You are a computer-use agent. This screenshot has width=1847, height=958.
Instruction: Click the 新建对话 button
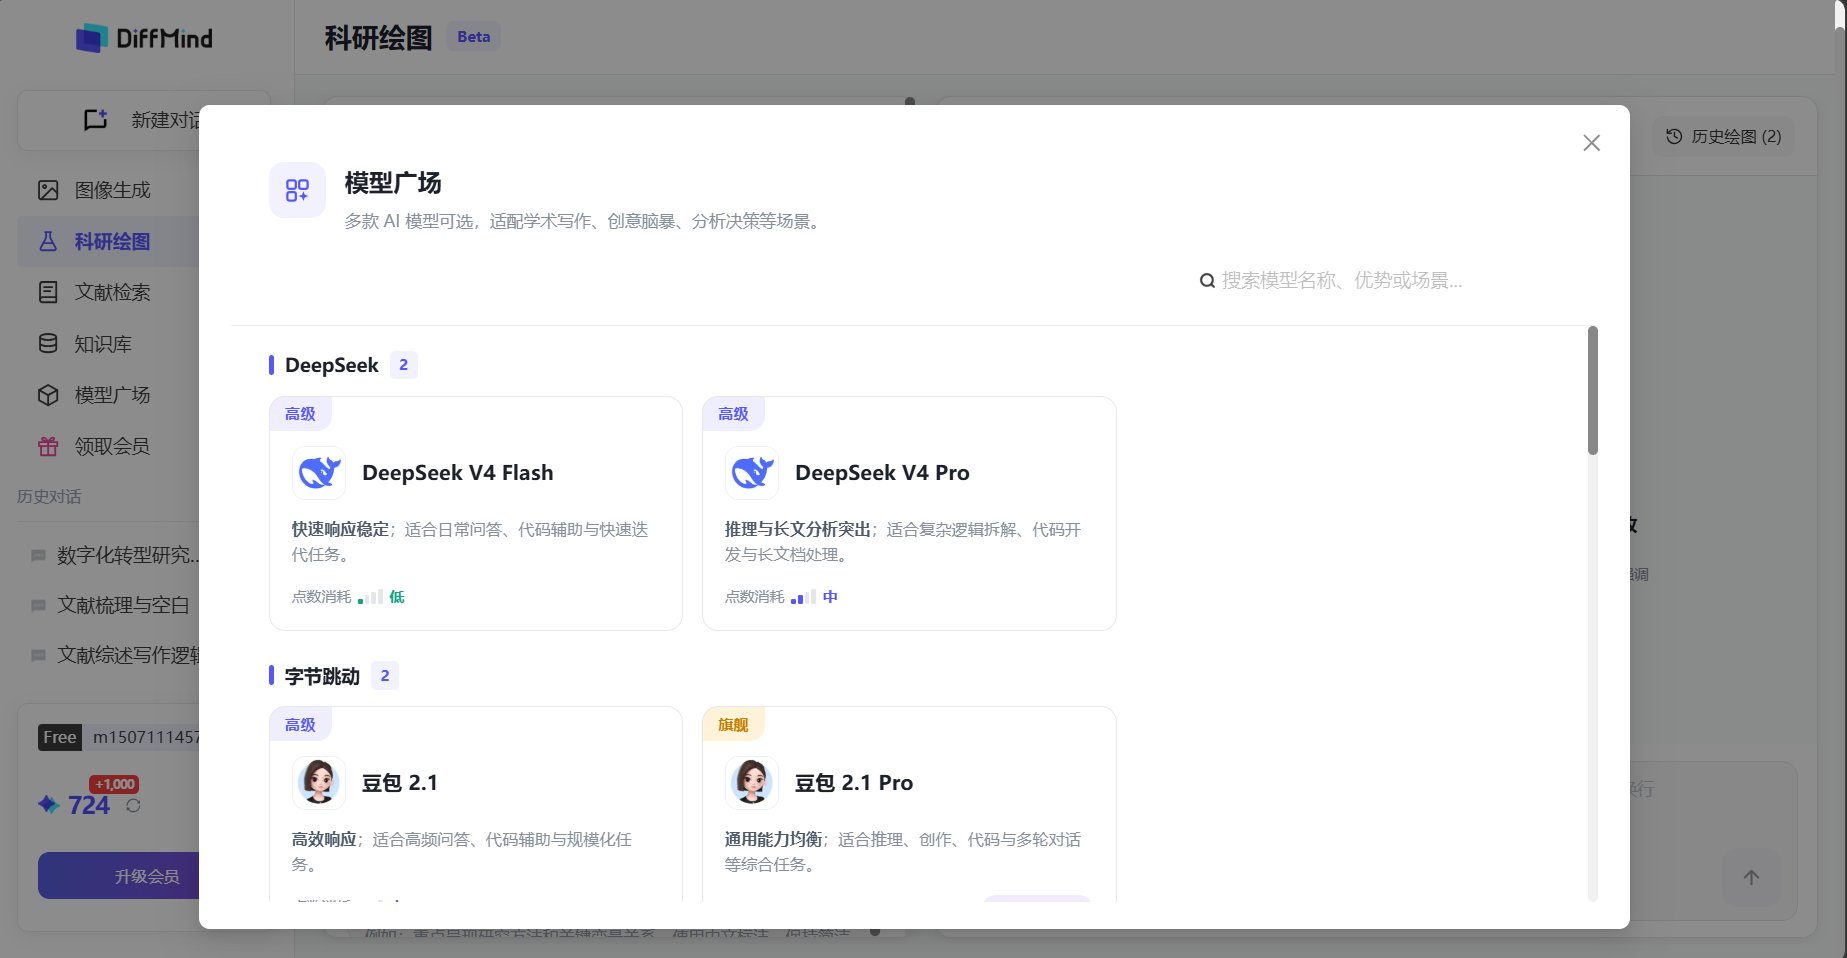pyautogui.click(x=143, y=120)
